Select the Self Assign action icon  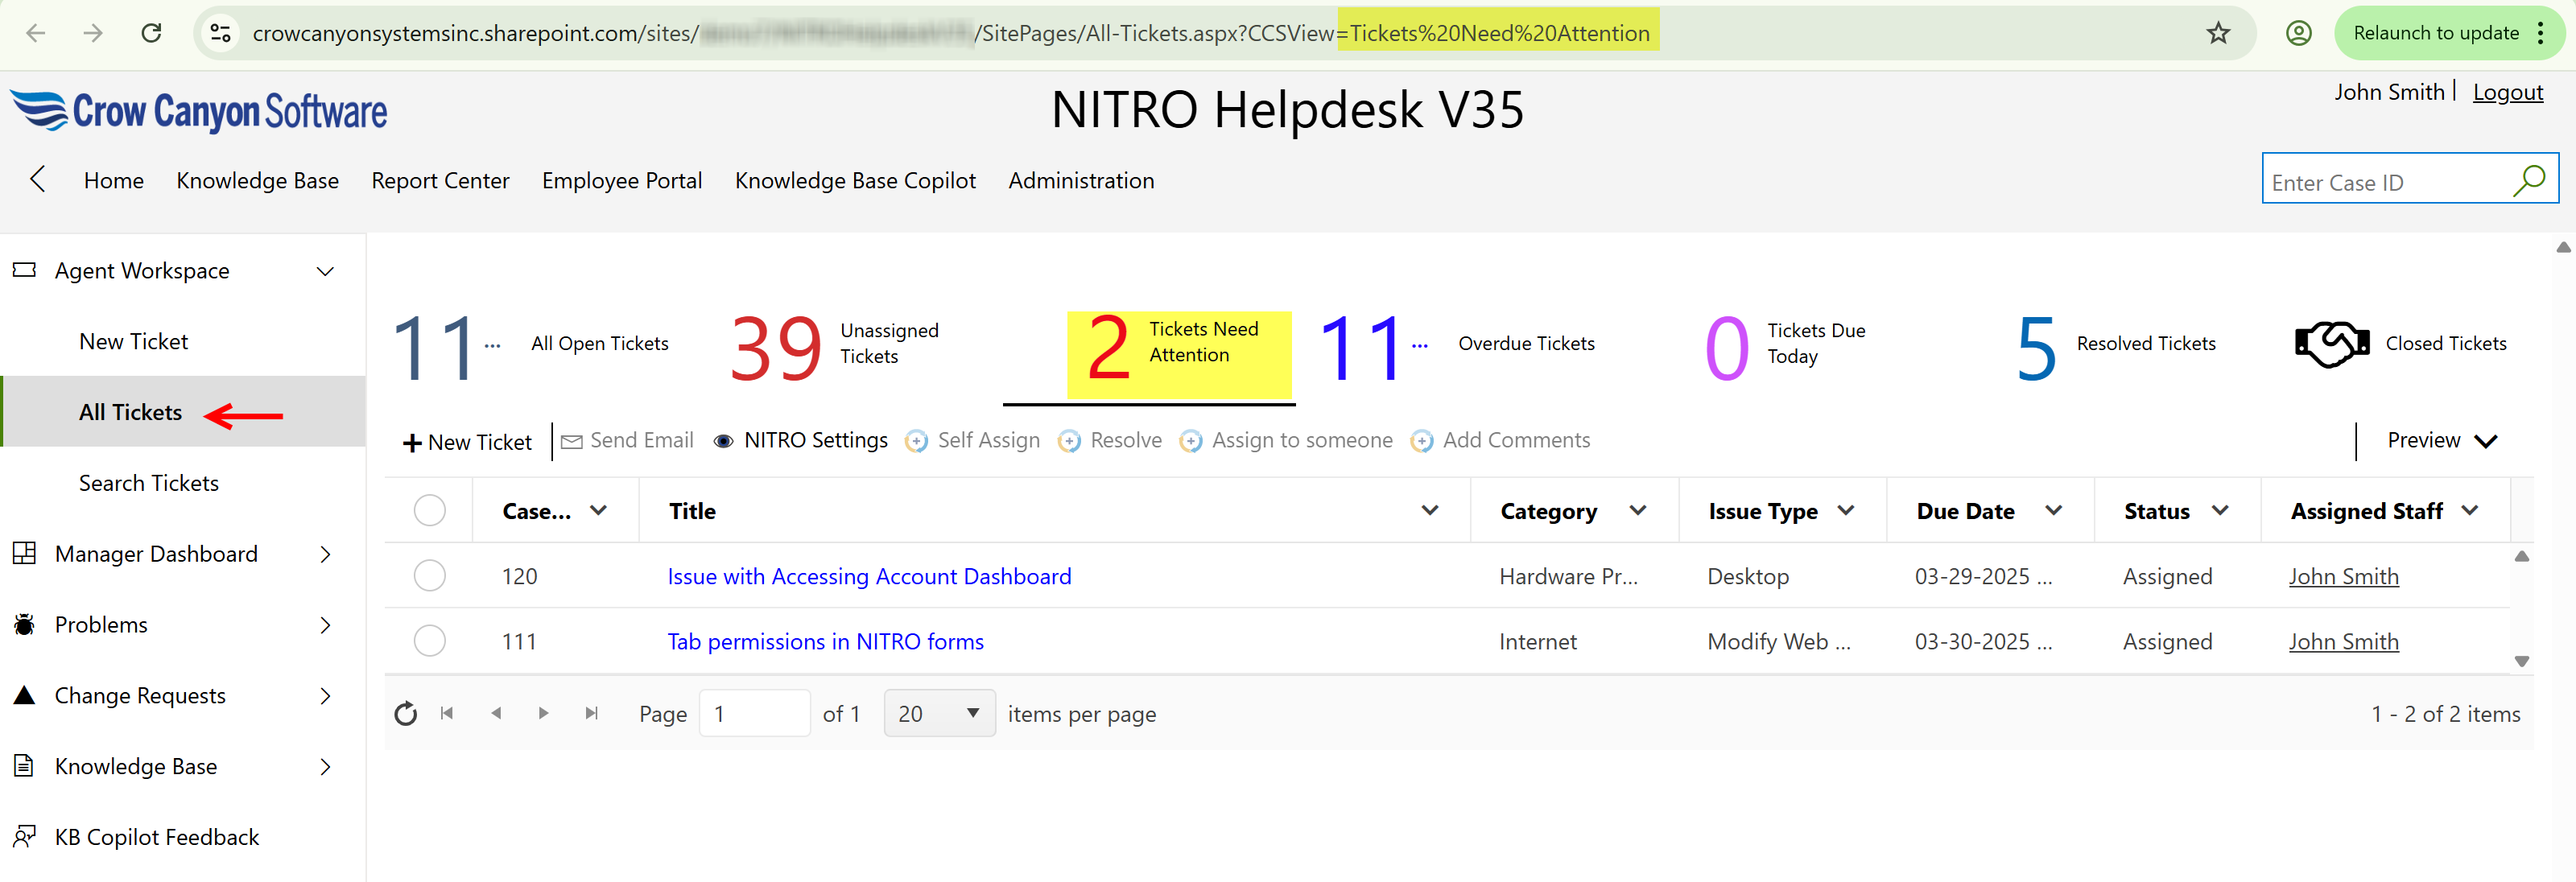tap(916, 440)
